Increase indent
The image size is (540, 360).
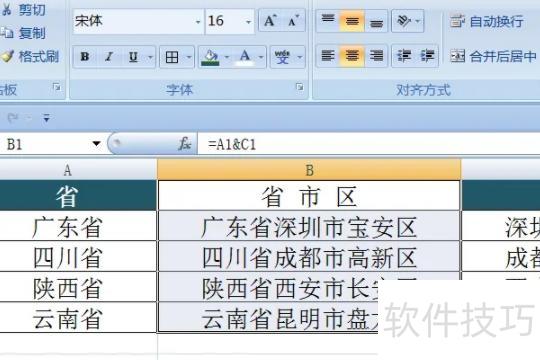427,56
